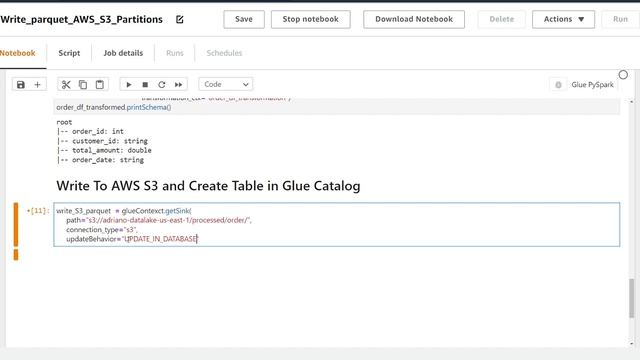This screenshot has width=640, height=360.
Task: Click the notebook title Write_parquet_AWS_S3_Partitions
Action: 82,19
